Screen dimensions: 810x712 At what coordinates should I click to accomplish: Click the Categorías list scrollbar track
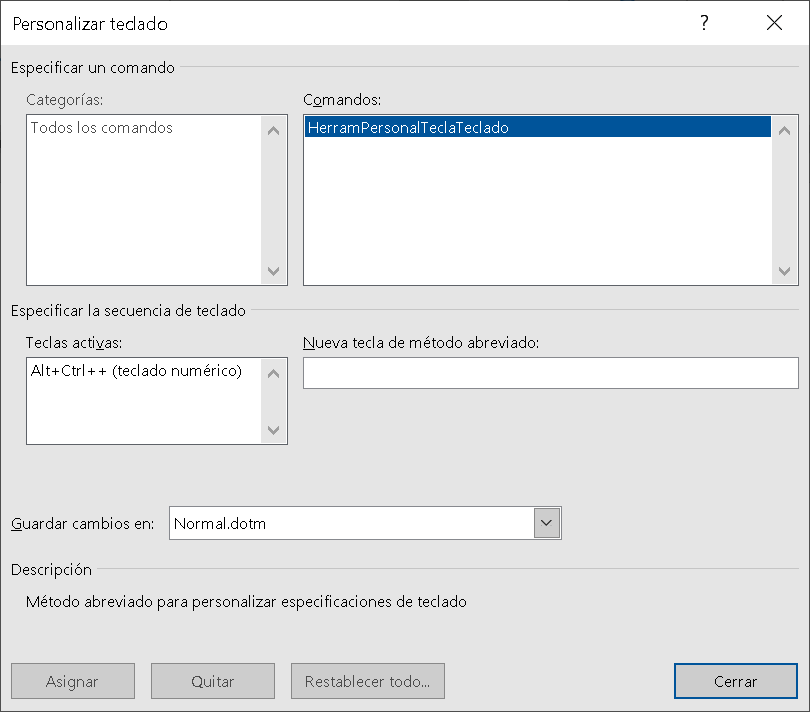click(x=274, y=201)
